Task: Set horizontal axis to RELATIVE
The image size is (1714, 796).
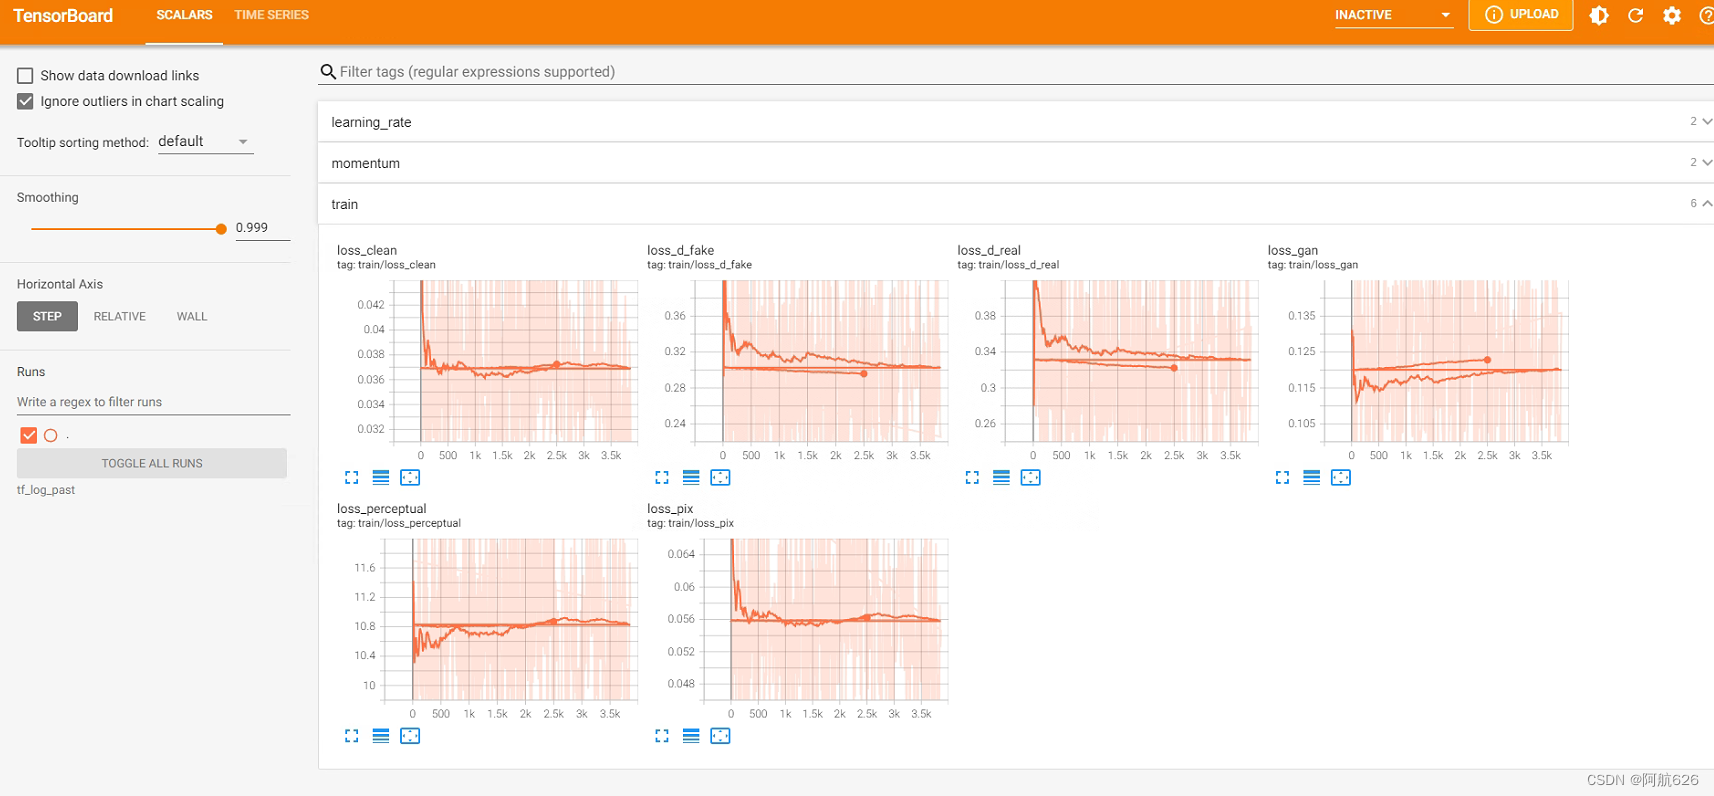Action: click(120, 316)
